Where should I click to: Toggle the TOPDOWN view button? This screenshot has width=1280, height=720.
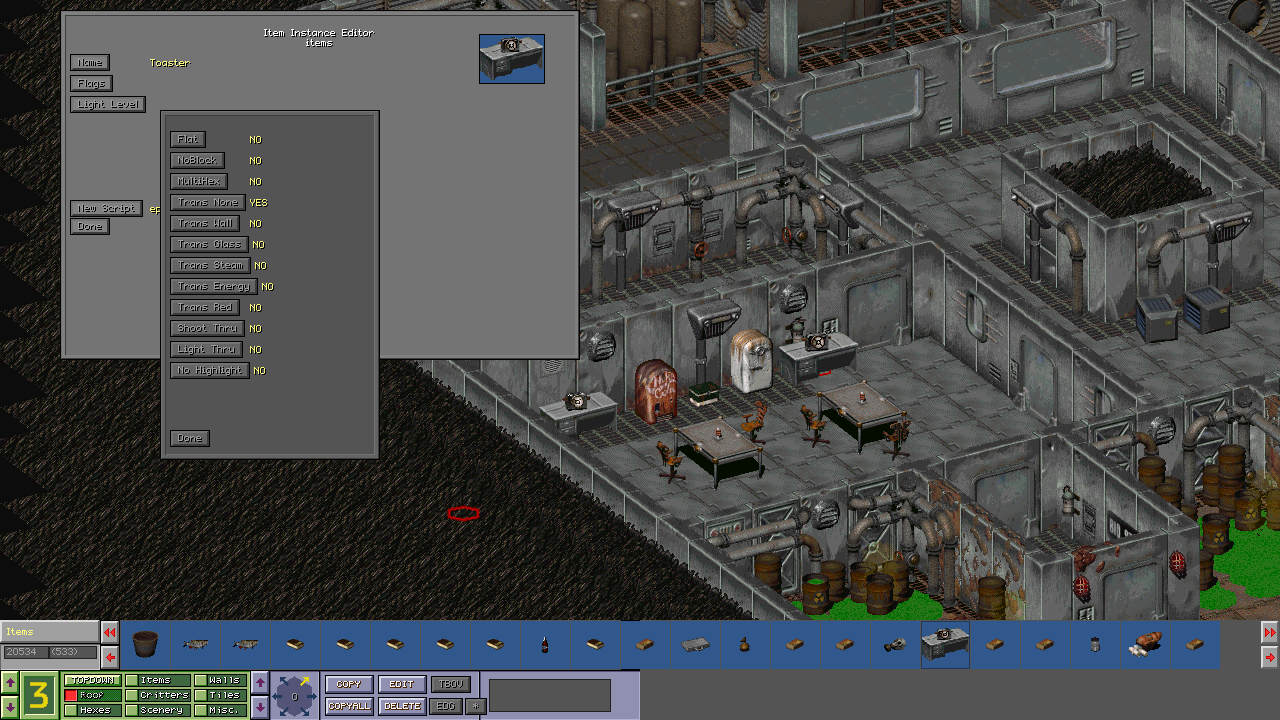(92, 680)
